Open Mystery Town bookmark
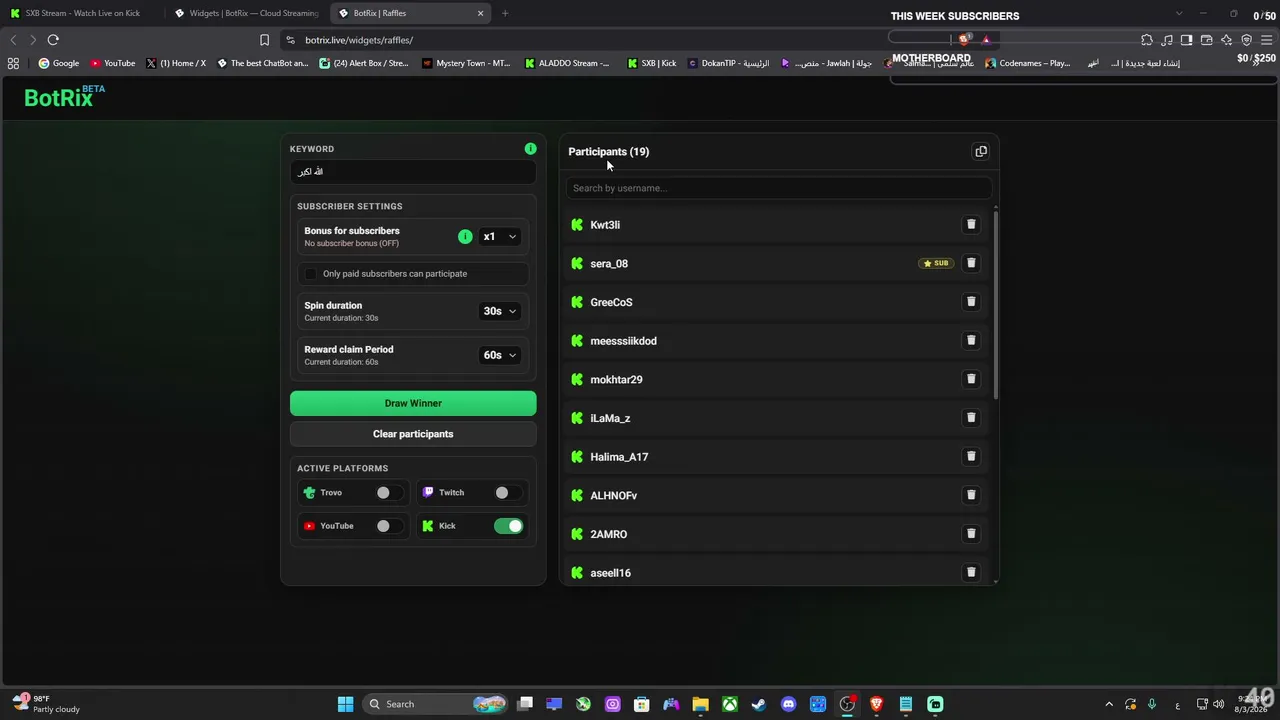 (466, 63)
